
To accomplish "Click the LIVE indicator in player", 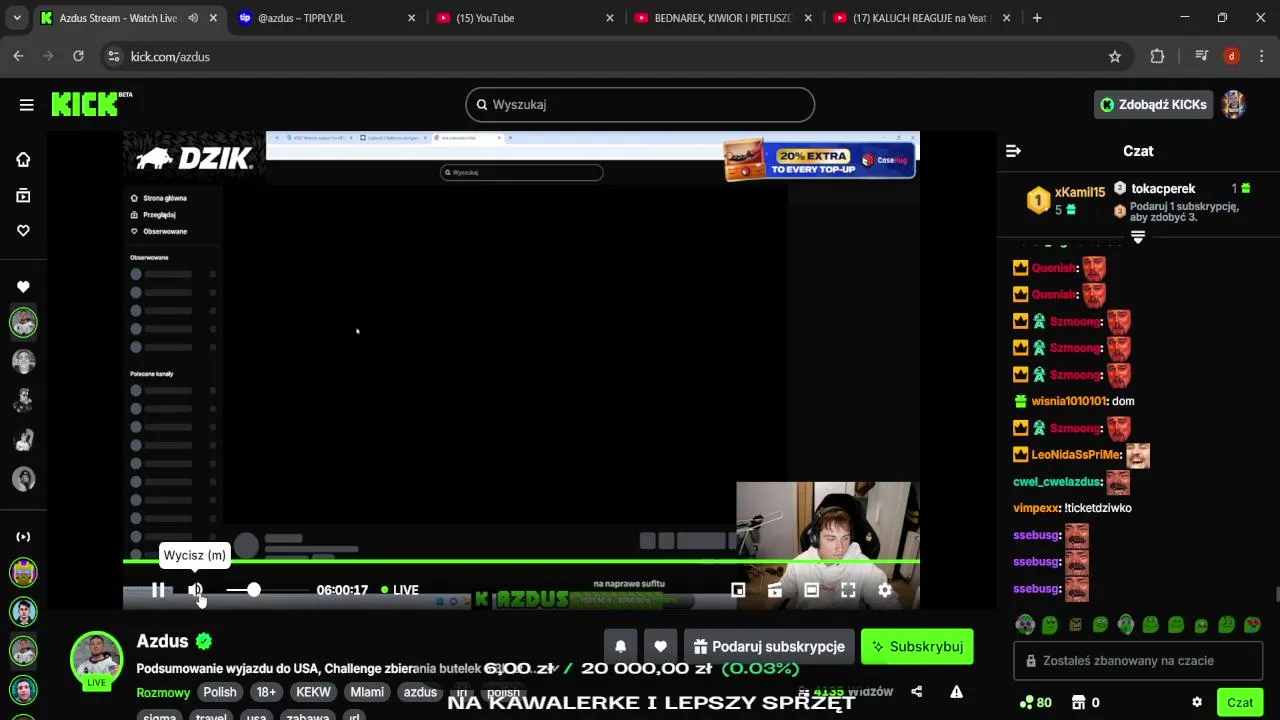I will (400, 590).
